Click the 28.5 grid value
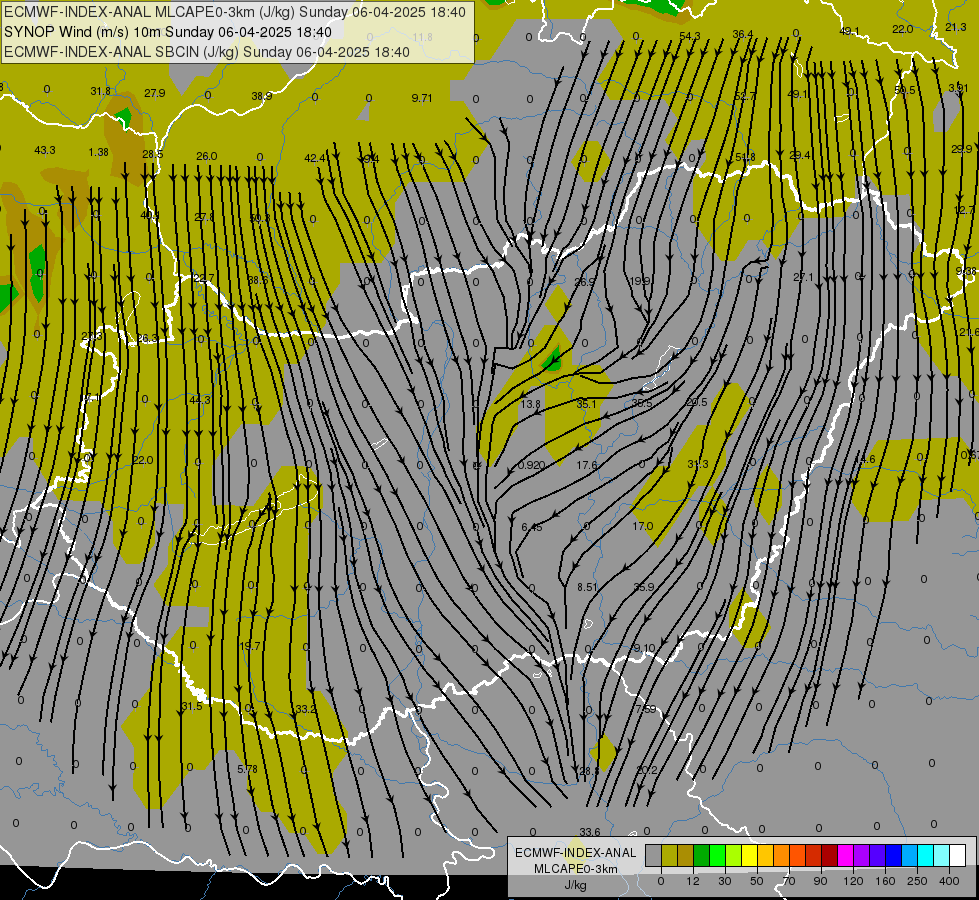979x900 pixels. (152, 154)
